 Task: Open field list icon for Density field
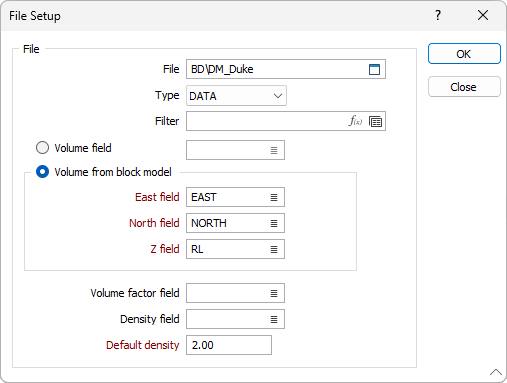tap(274, 319)
